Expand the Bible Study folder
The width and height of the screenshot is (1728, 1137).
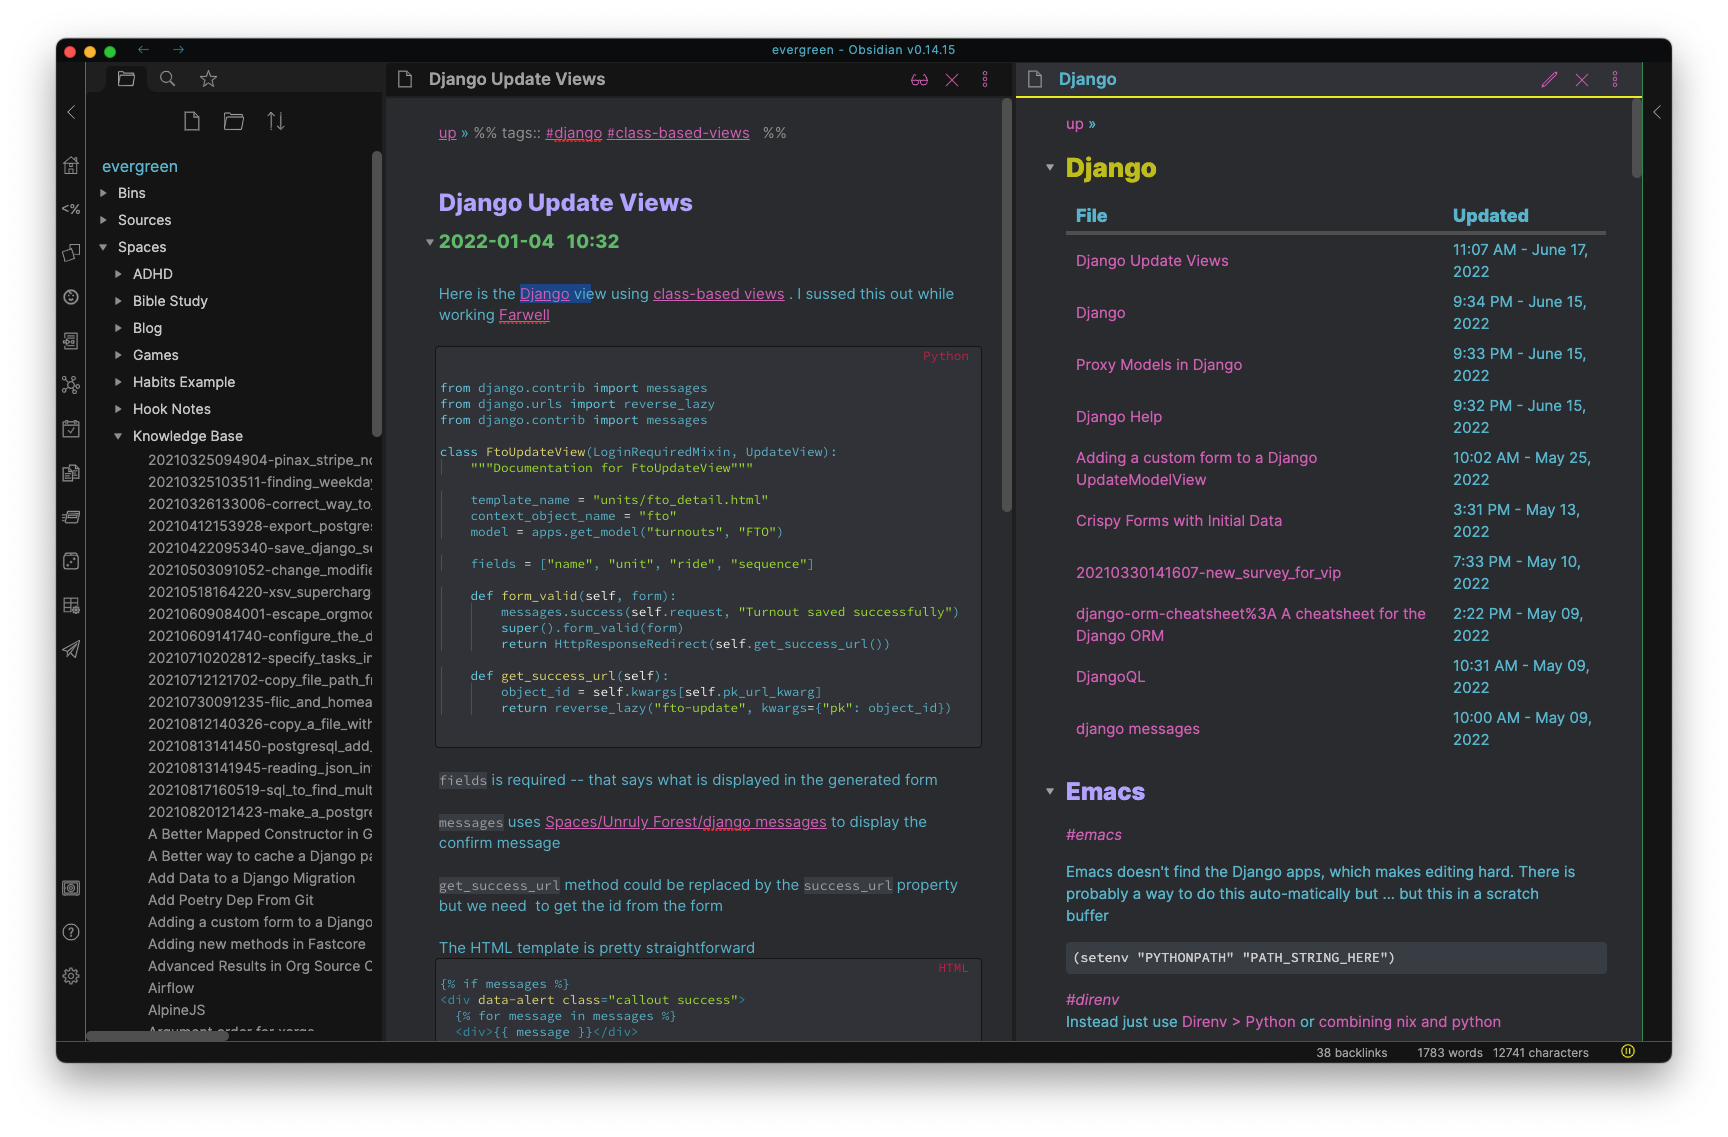click(x=118, y=301)
